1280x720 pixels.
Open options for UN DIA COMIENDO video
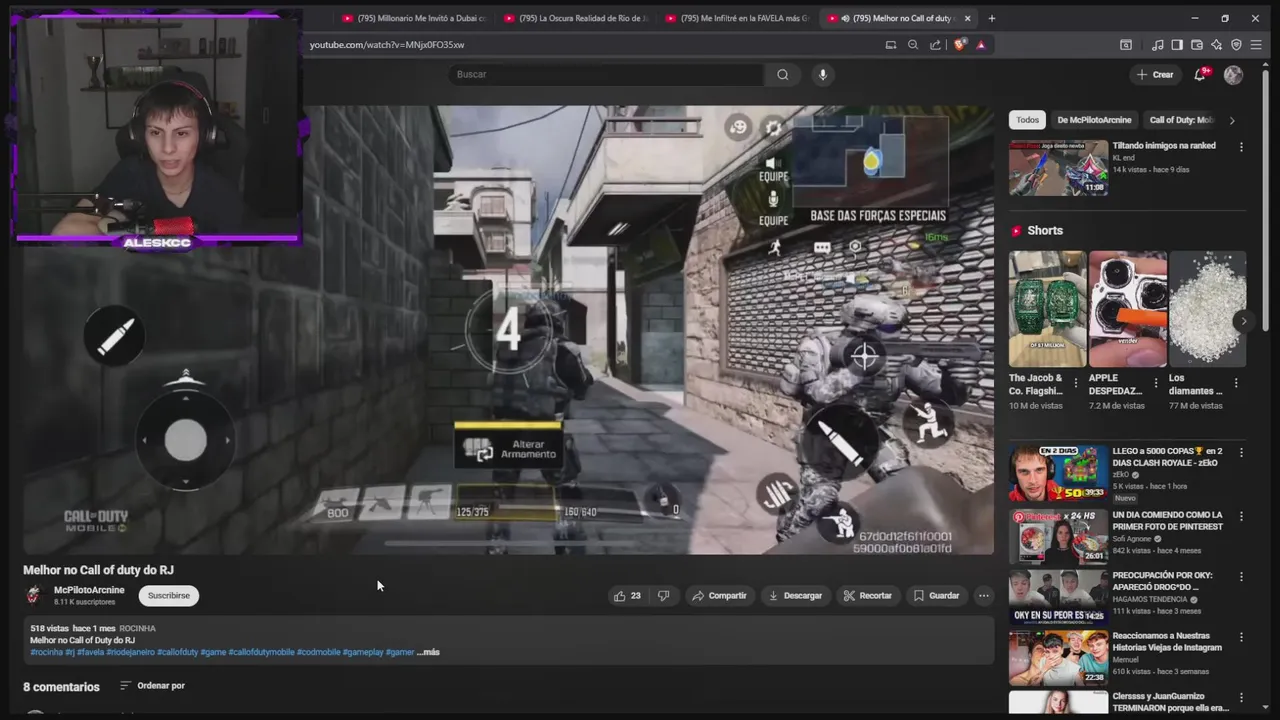click(1241, 517)
